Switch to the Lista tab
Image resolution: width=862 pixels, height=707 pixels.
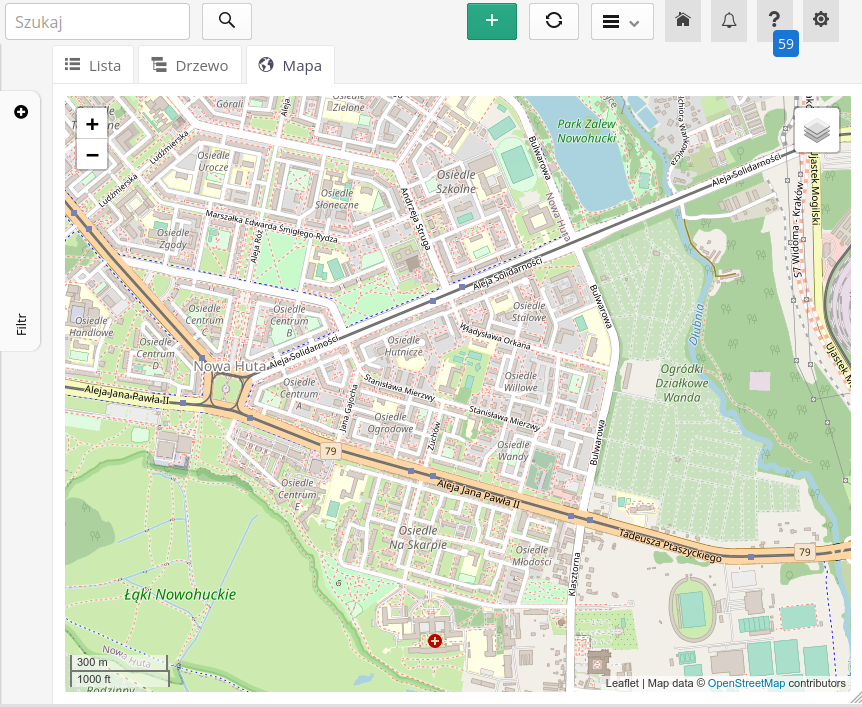pyautogui.click(x=93, y=66)
